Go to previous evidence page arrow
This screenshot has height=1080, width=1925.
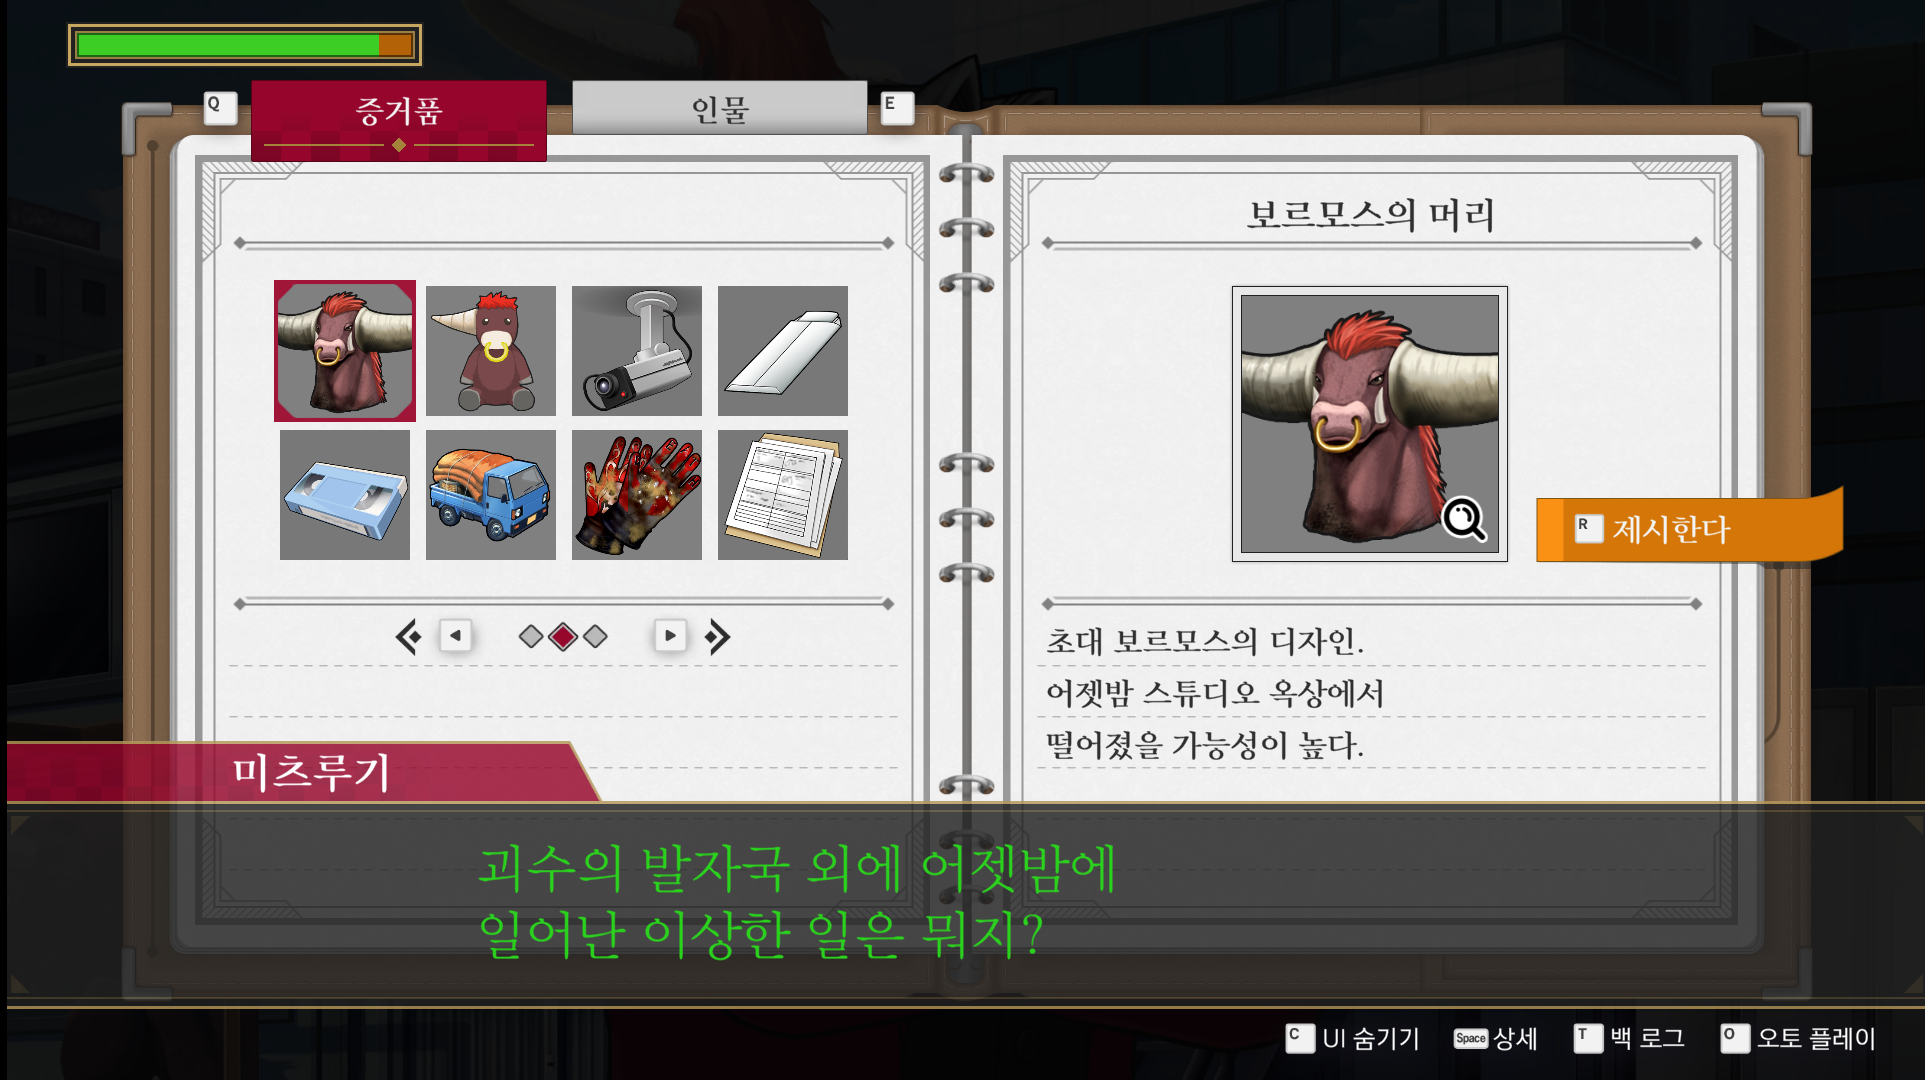pyautogui.click(x=456, y=636)
